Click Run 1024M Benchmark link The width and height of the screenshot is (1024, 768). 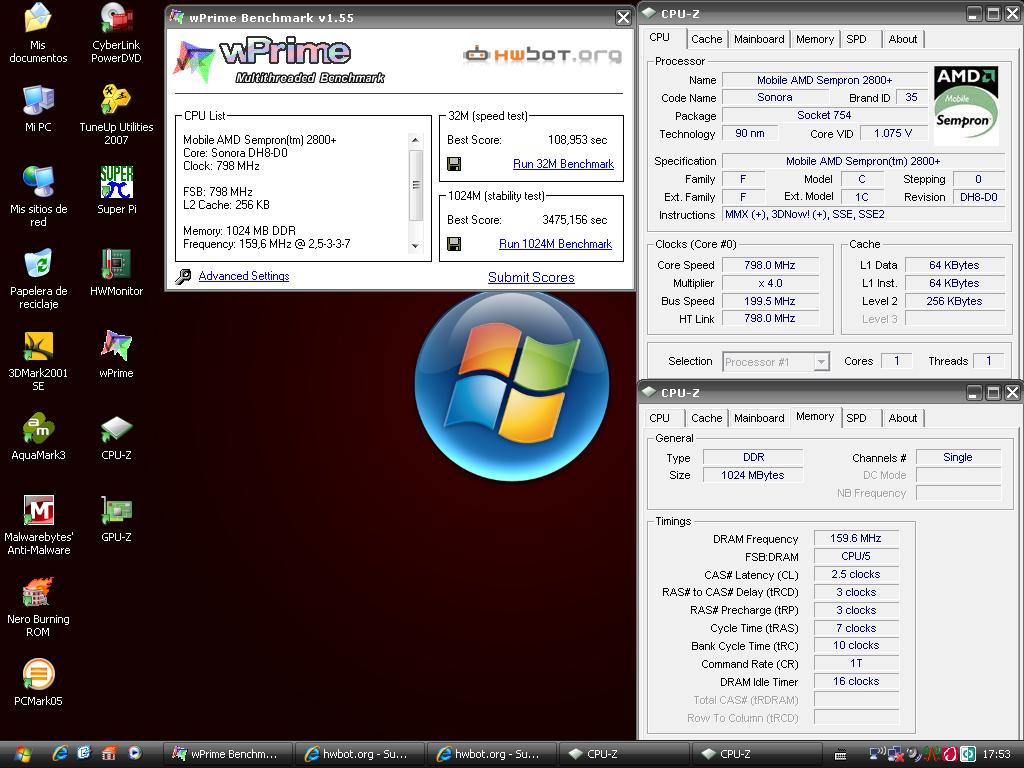[555, 244]
